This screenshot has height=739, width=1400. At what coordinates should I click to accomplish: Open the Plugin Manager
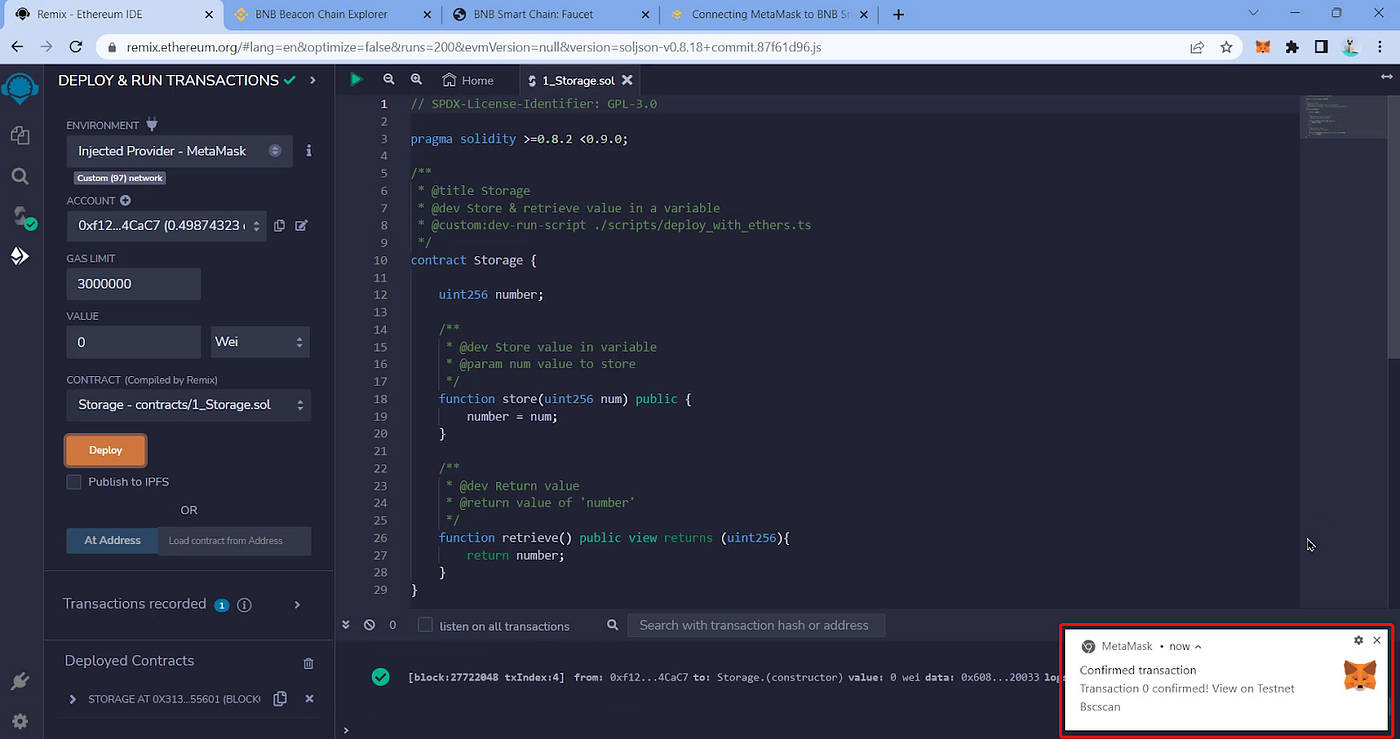[20, 681]
